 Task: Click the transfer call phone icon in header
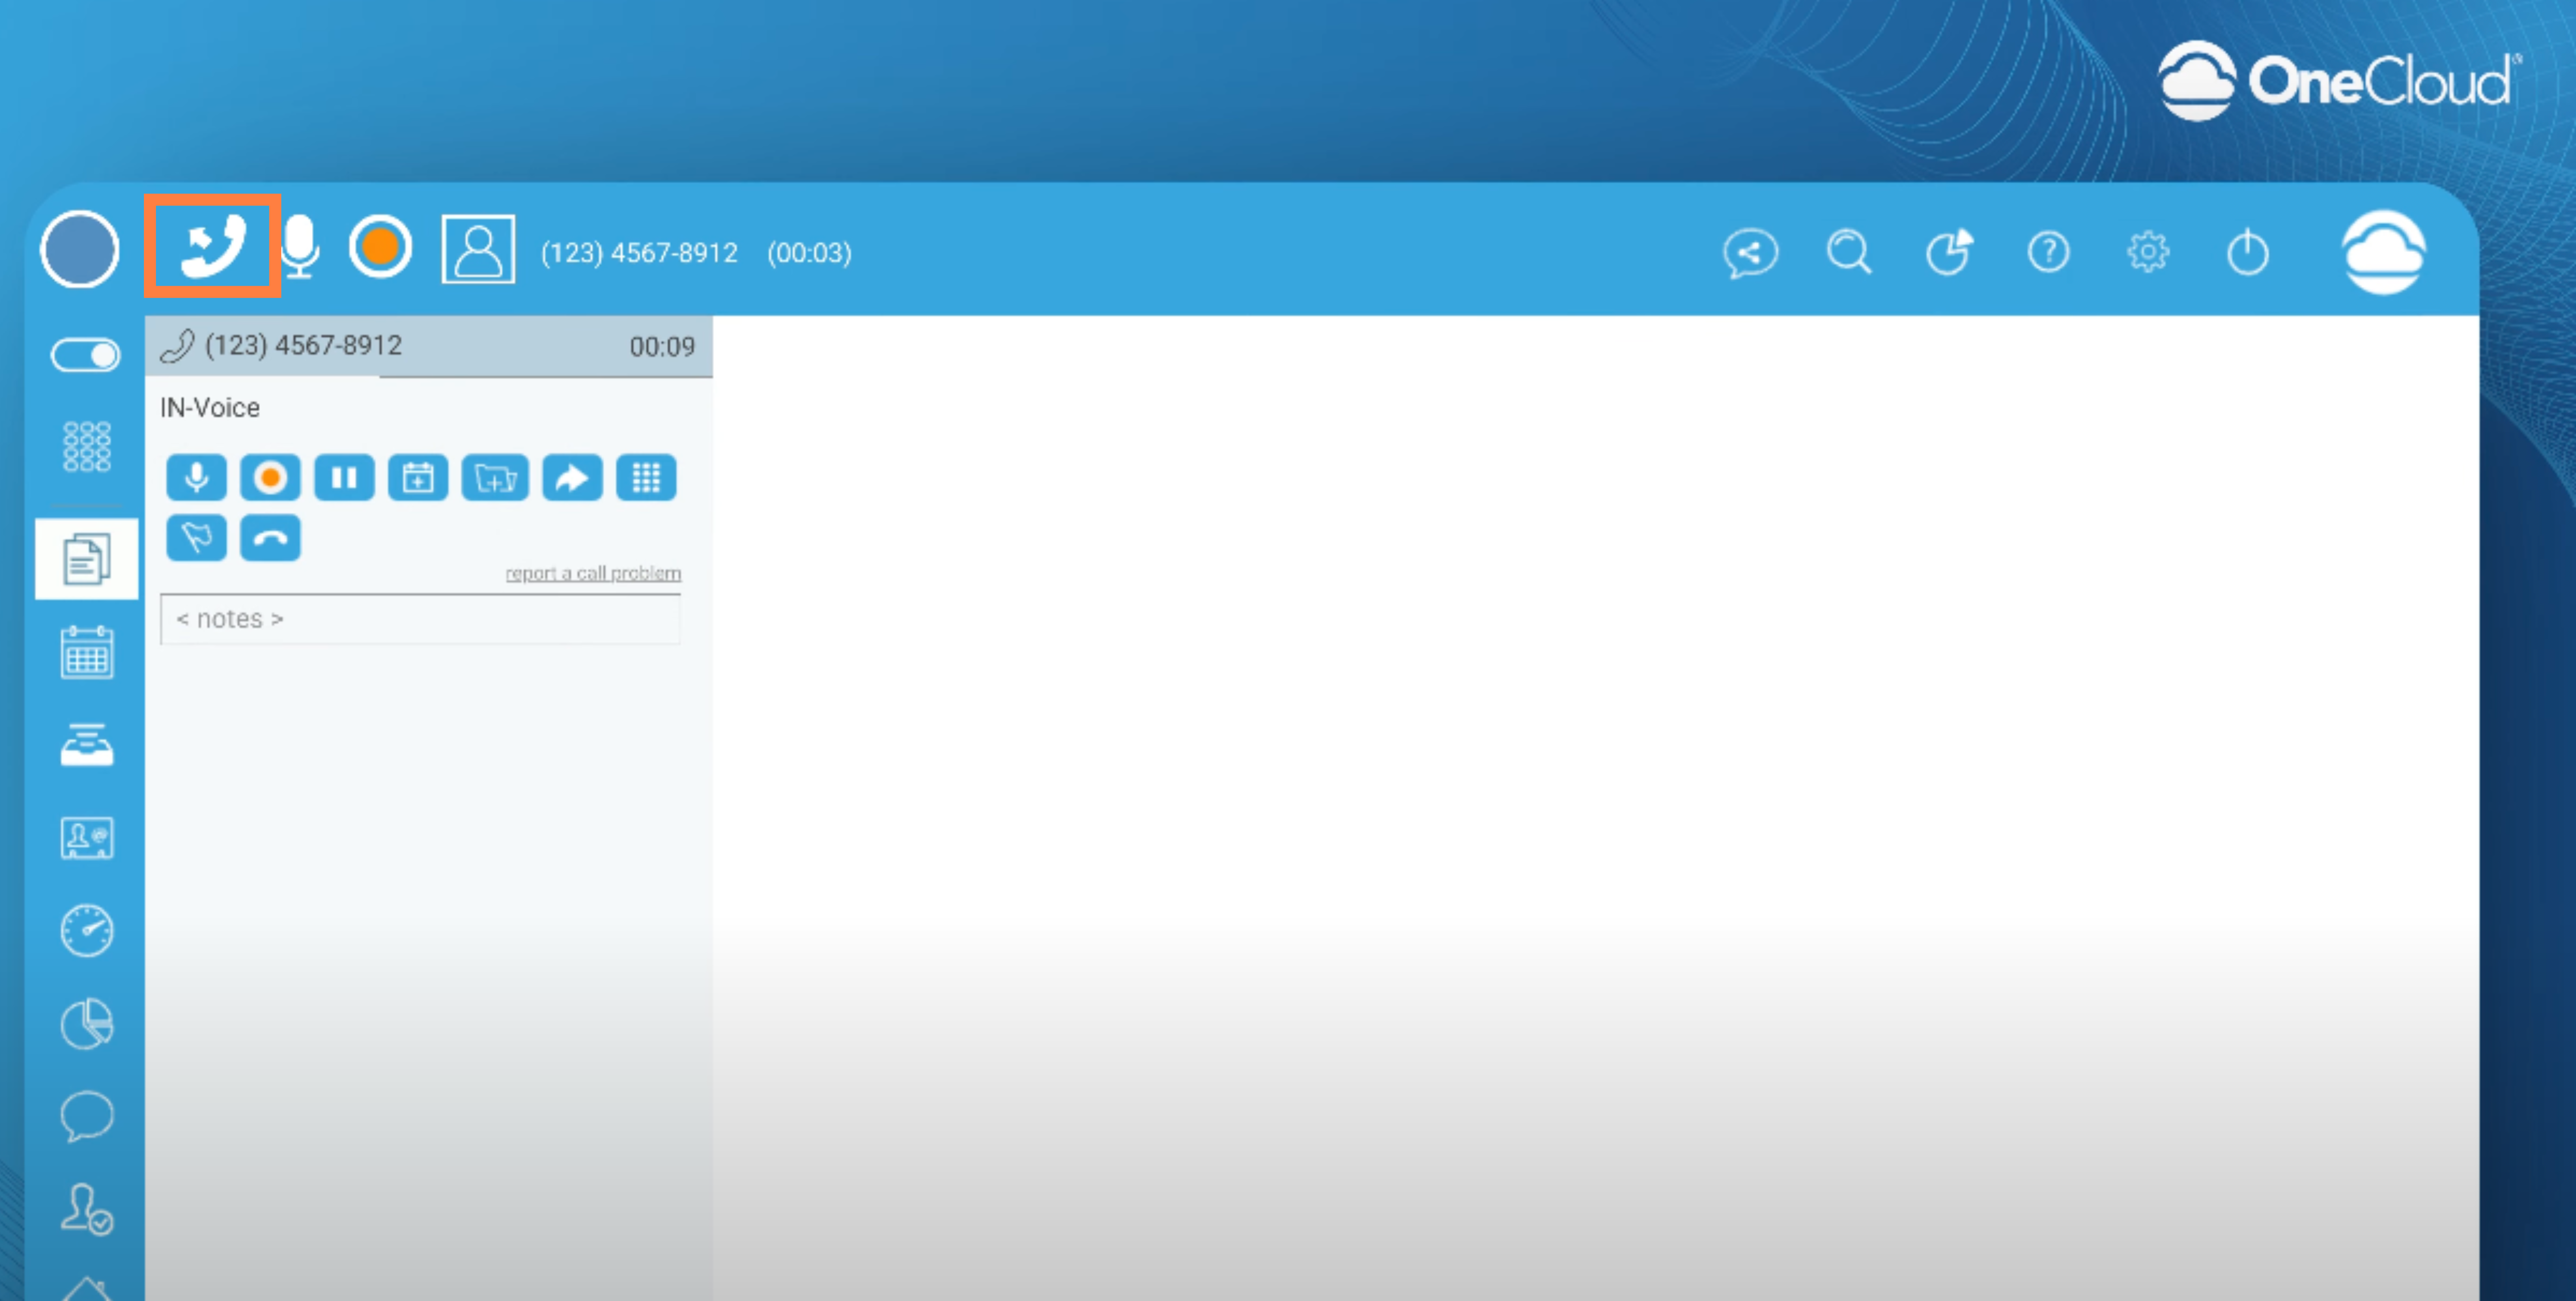(x=212, y=246)
